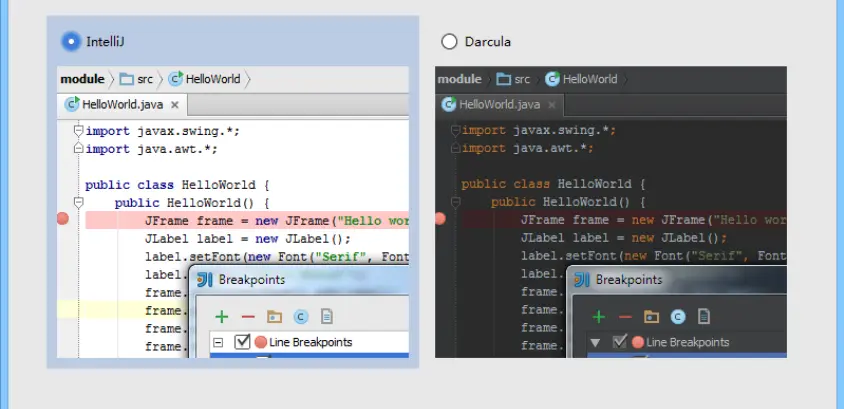Click HelloWorld breadcrumb label in IntelliJ preview
Screen dimensions: 844x409
pos(213,79)
